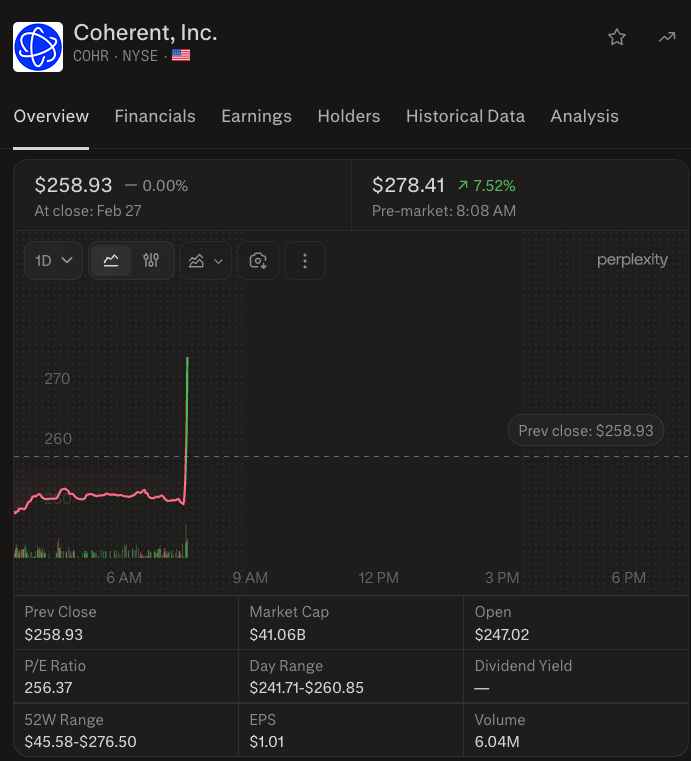The image size is (691, 761).
Task: Click the Market Cap $41.06B value
Action: coord(278,635)
